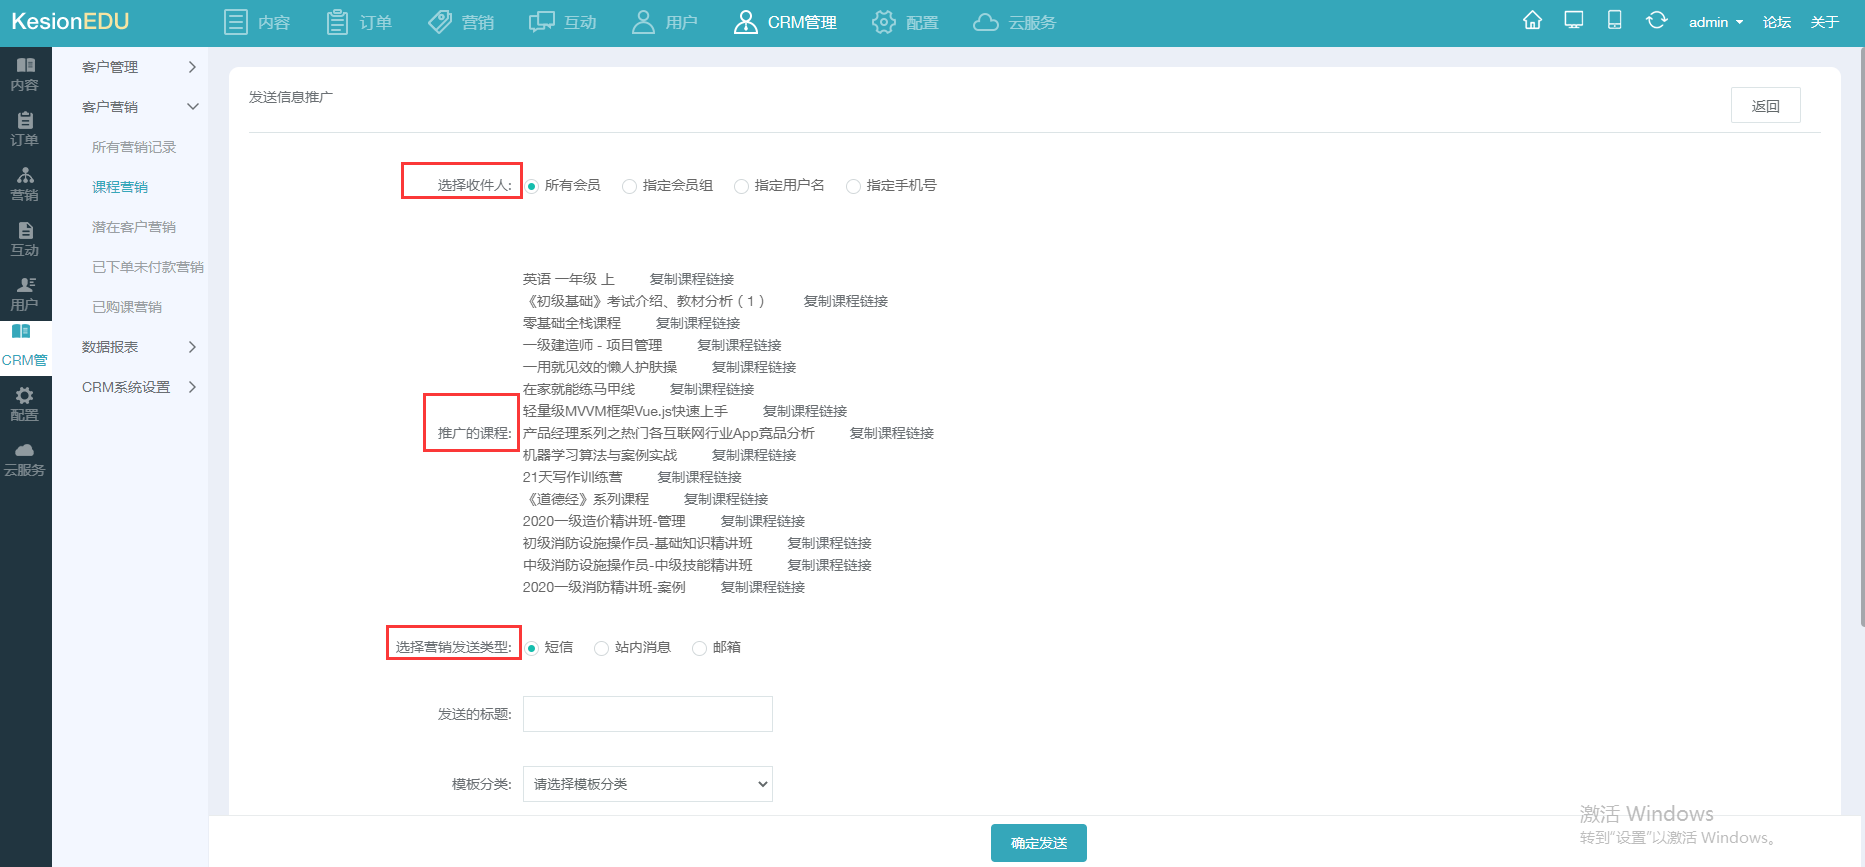The image size is (1865, 867).
Task: Open the 用户 top navigation menu
Action: pyautogui.click(x=665, y=22)
